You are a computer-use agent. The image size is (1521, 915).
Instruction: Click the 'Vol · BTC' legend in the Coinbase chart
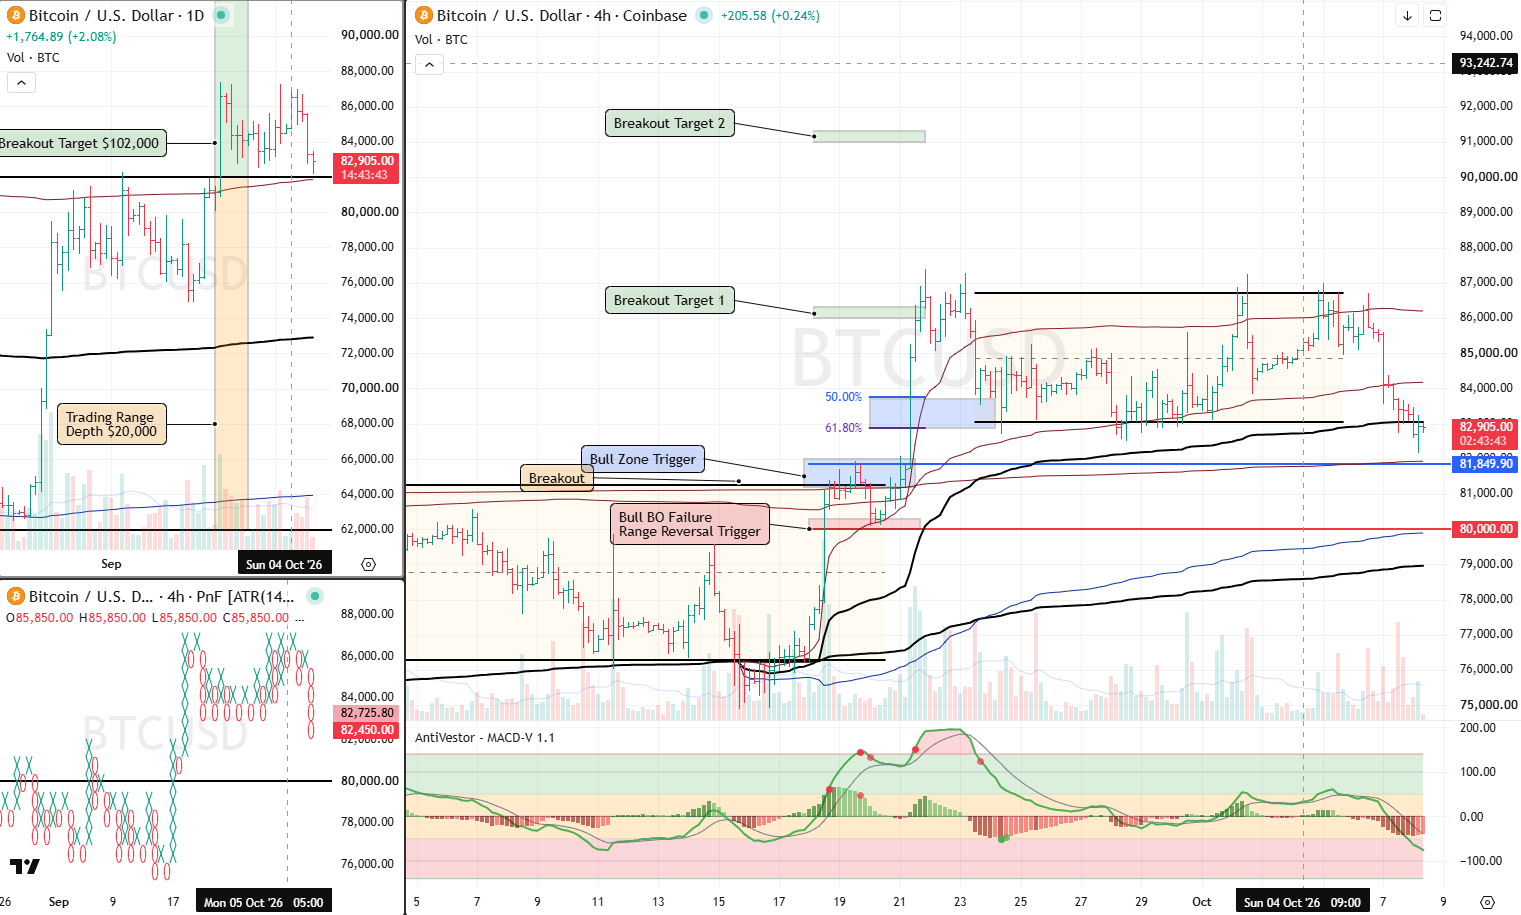point(441,39)
